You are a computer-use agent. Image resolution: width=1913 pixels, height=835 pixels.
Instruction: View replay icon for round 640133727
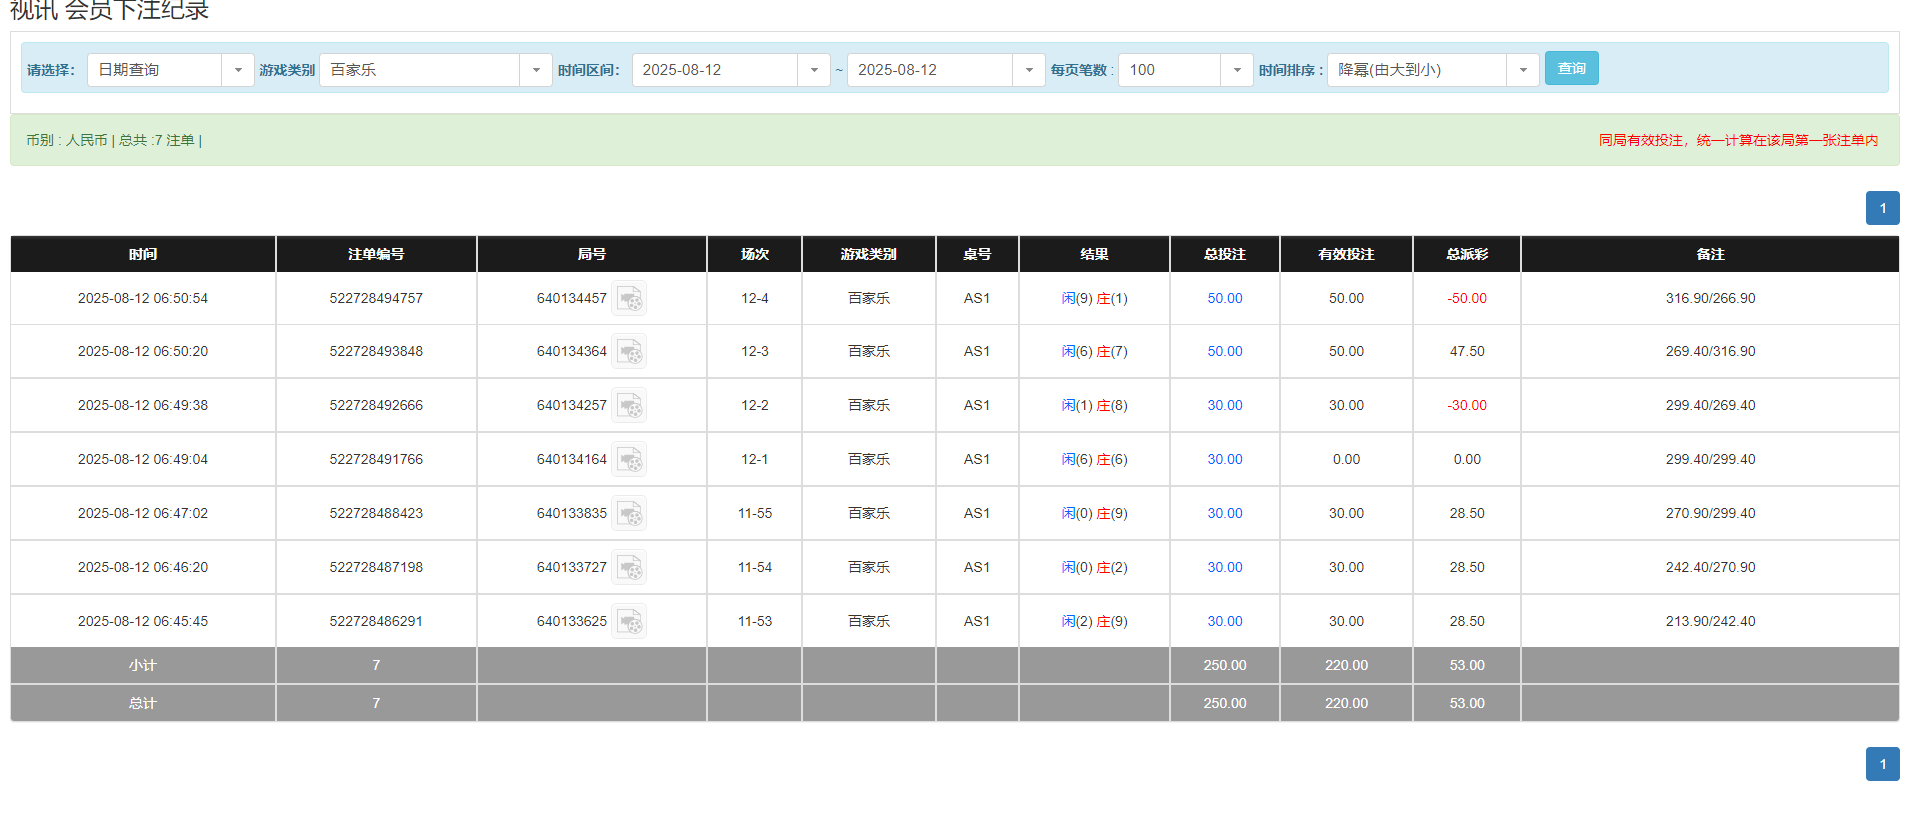(x=629, y=568)
